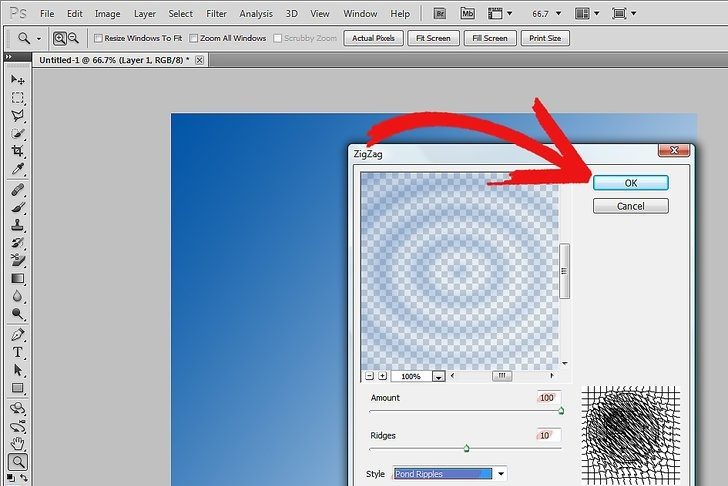This screenshot has width=728, height=486.
Task: Open the Filter menu
Action: click(x=217, y=14)
